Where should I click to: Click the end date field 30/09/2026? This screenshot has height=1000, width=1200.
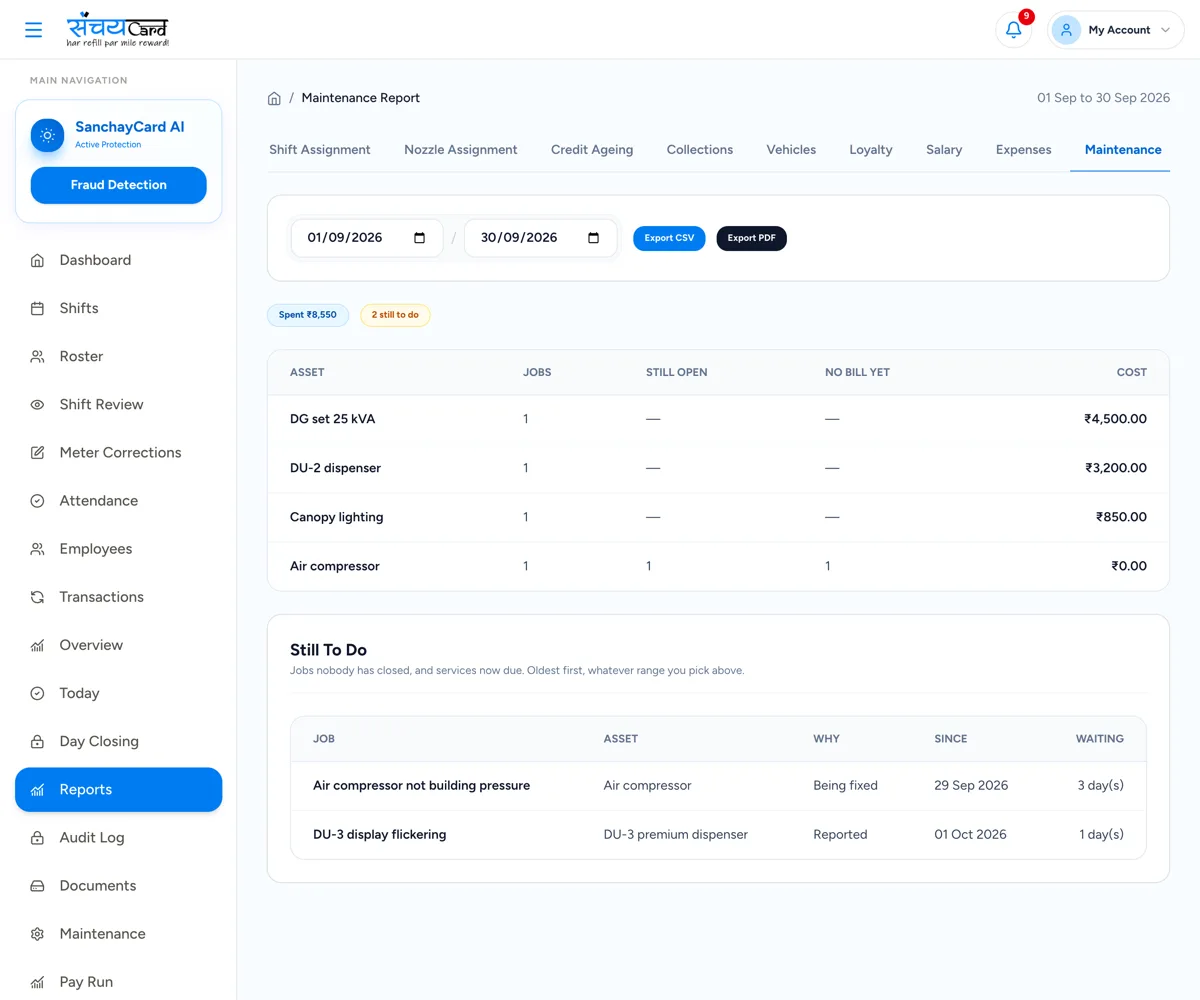point(541,238)
